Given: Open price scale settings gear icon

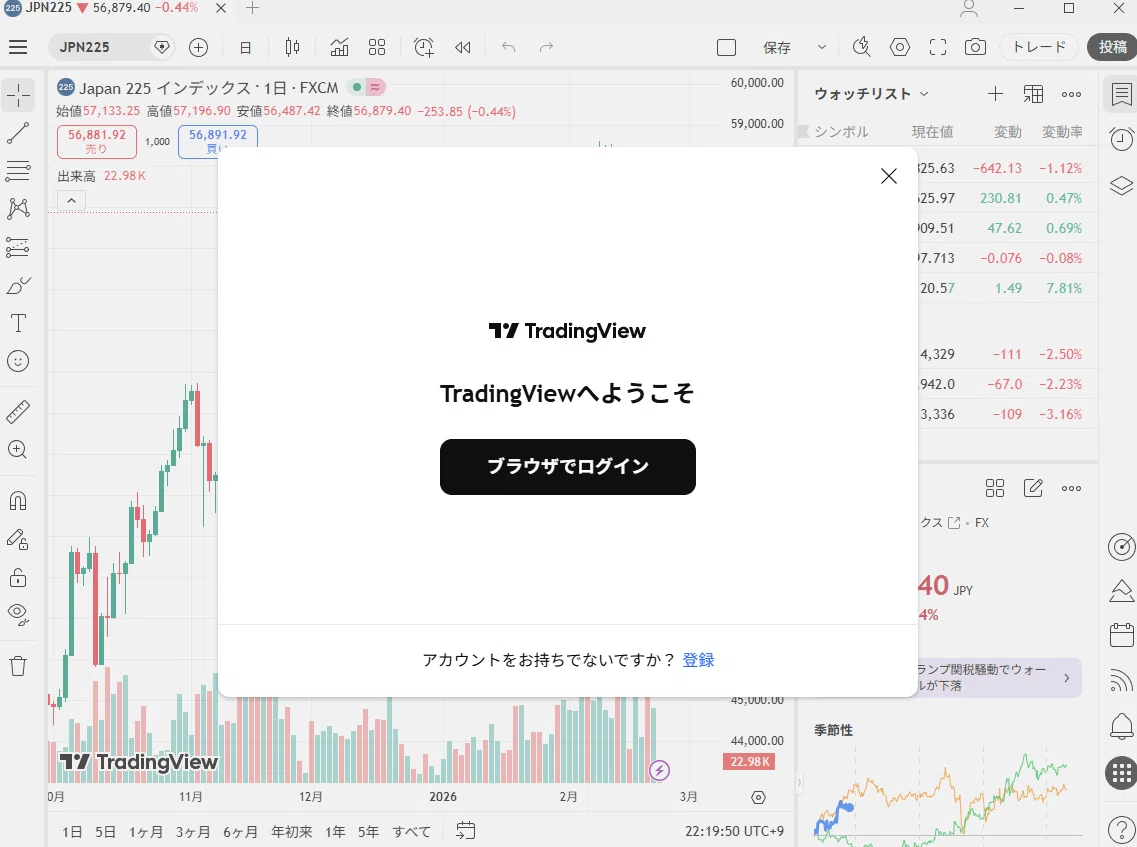Looking at the screenshot, I should coord(758,798).
